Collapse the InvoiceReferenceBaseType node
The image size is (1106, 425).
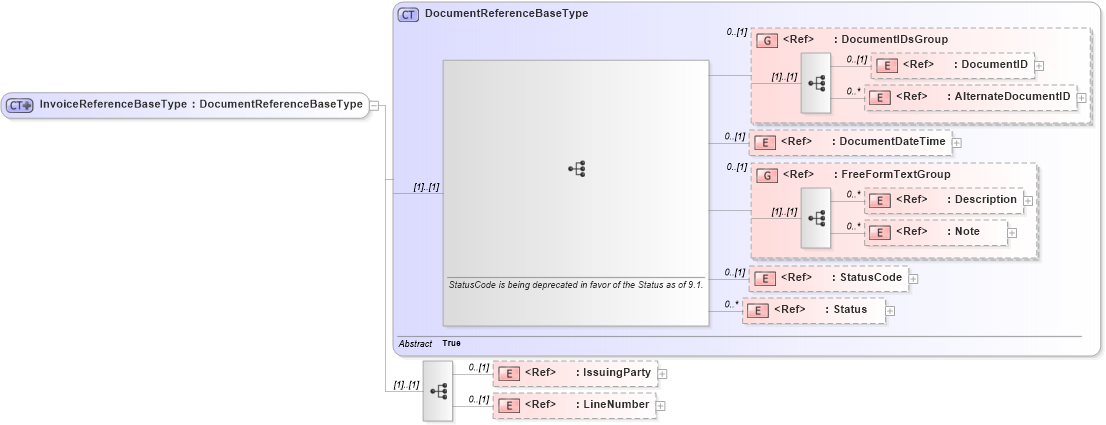375,106
